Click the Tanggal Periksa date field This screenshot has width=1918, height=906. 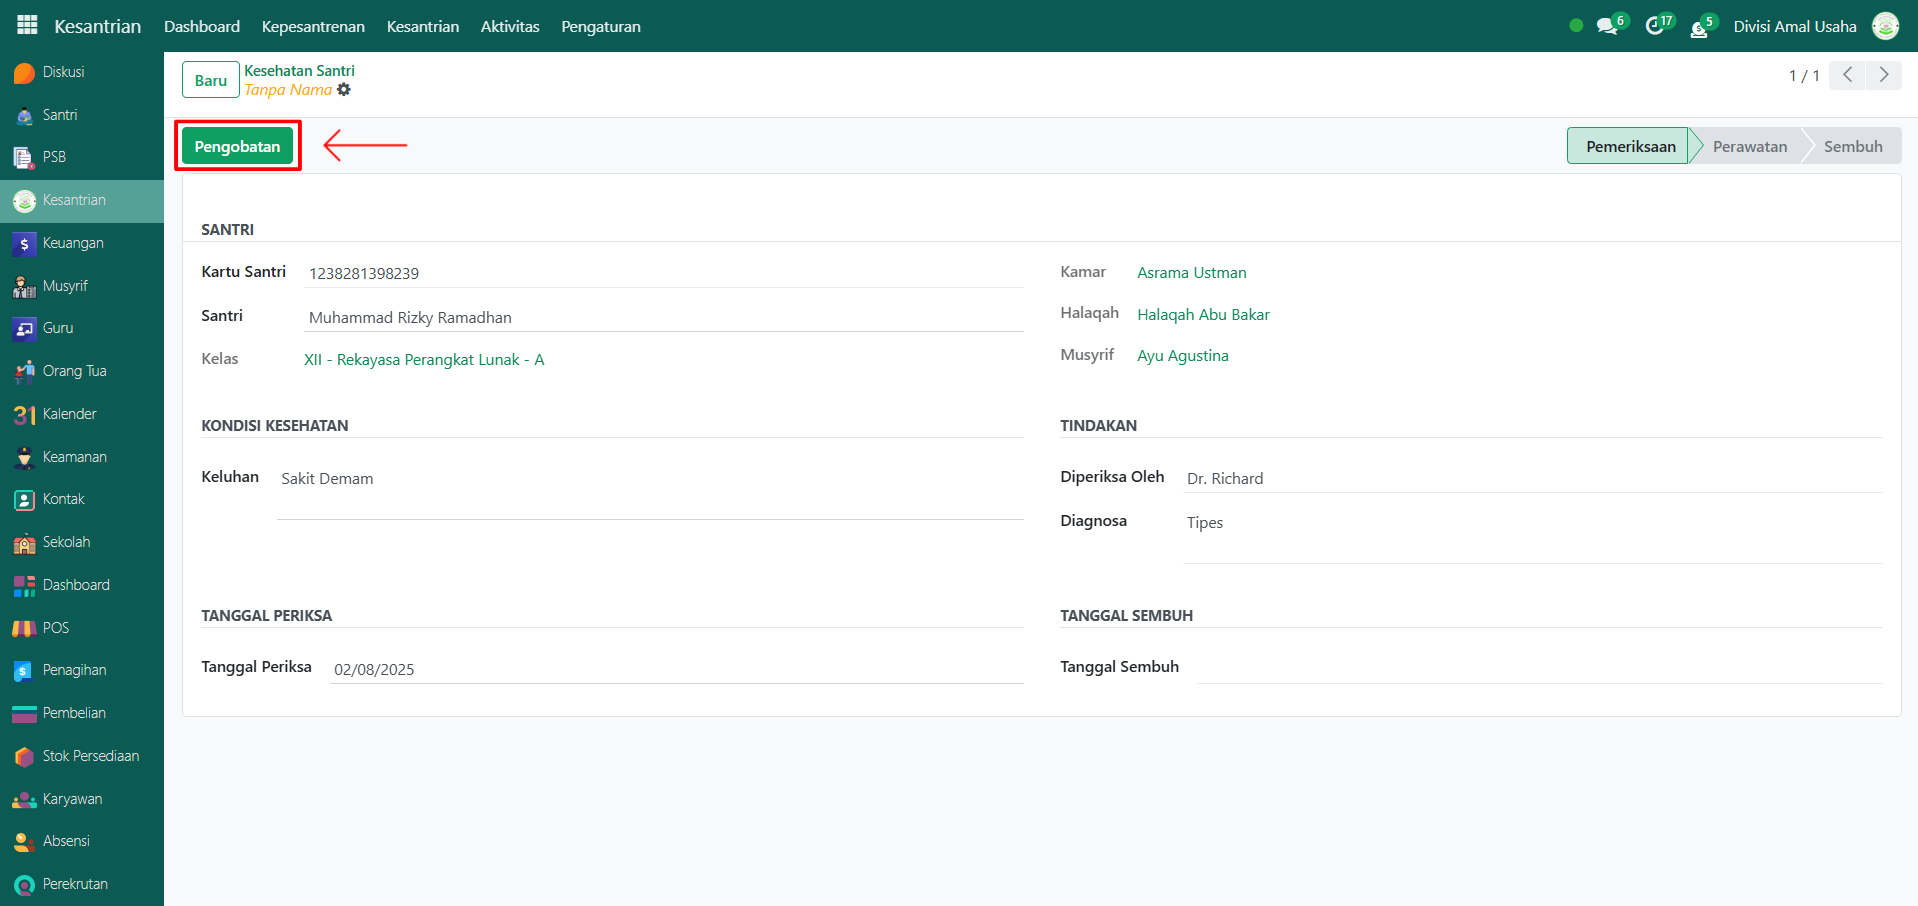[675, 669]
